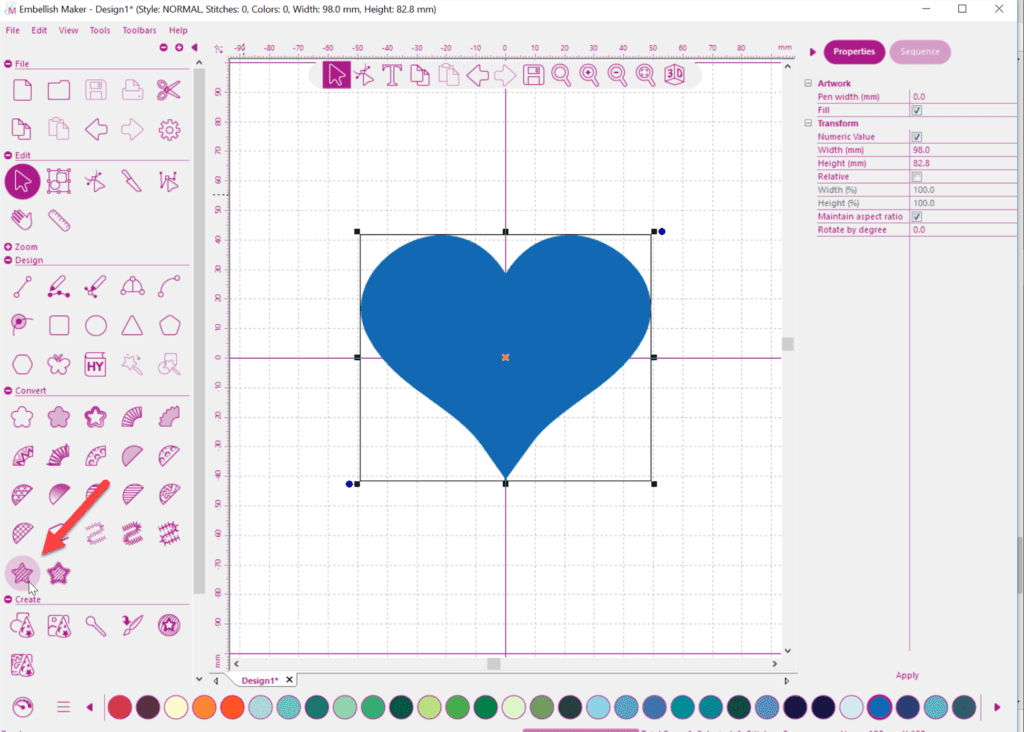Switch to the Sequence tab
1024x732 pixels.
tap(919, 52)
